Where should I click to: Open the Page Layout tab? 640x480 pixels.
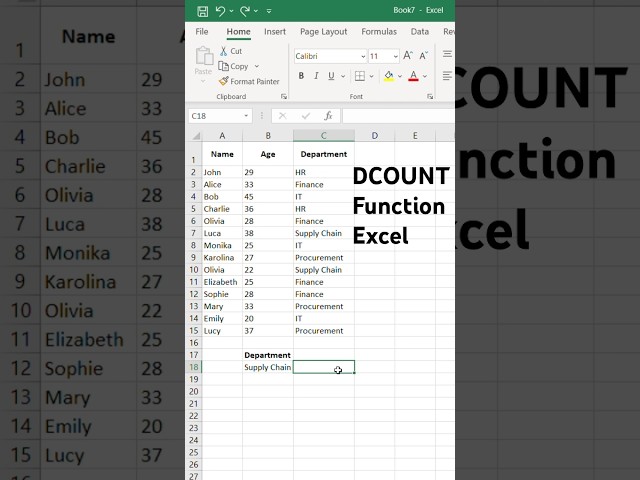click(323, 31)
